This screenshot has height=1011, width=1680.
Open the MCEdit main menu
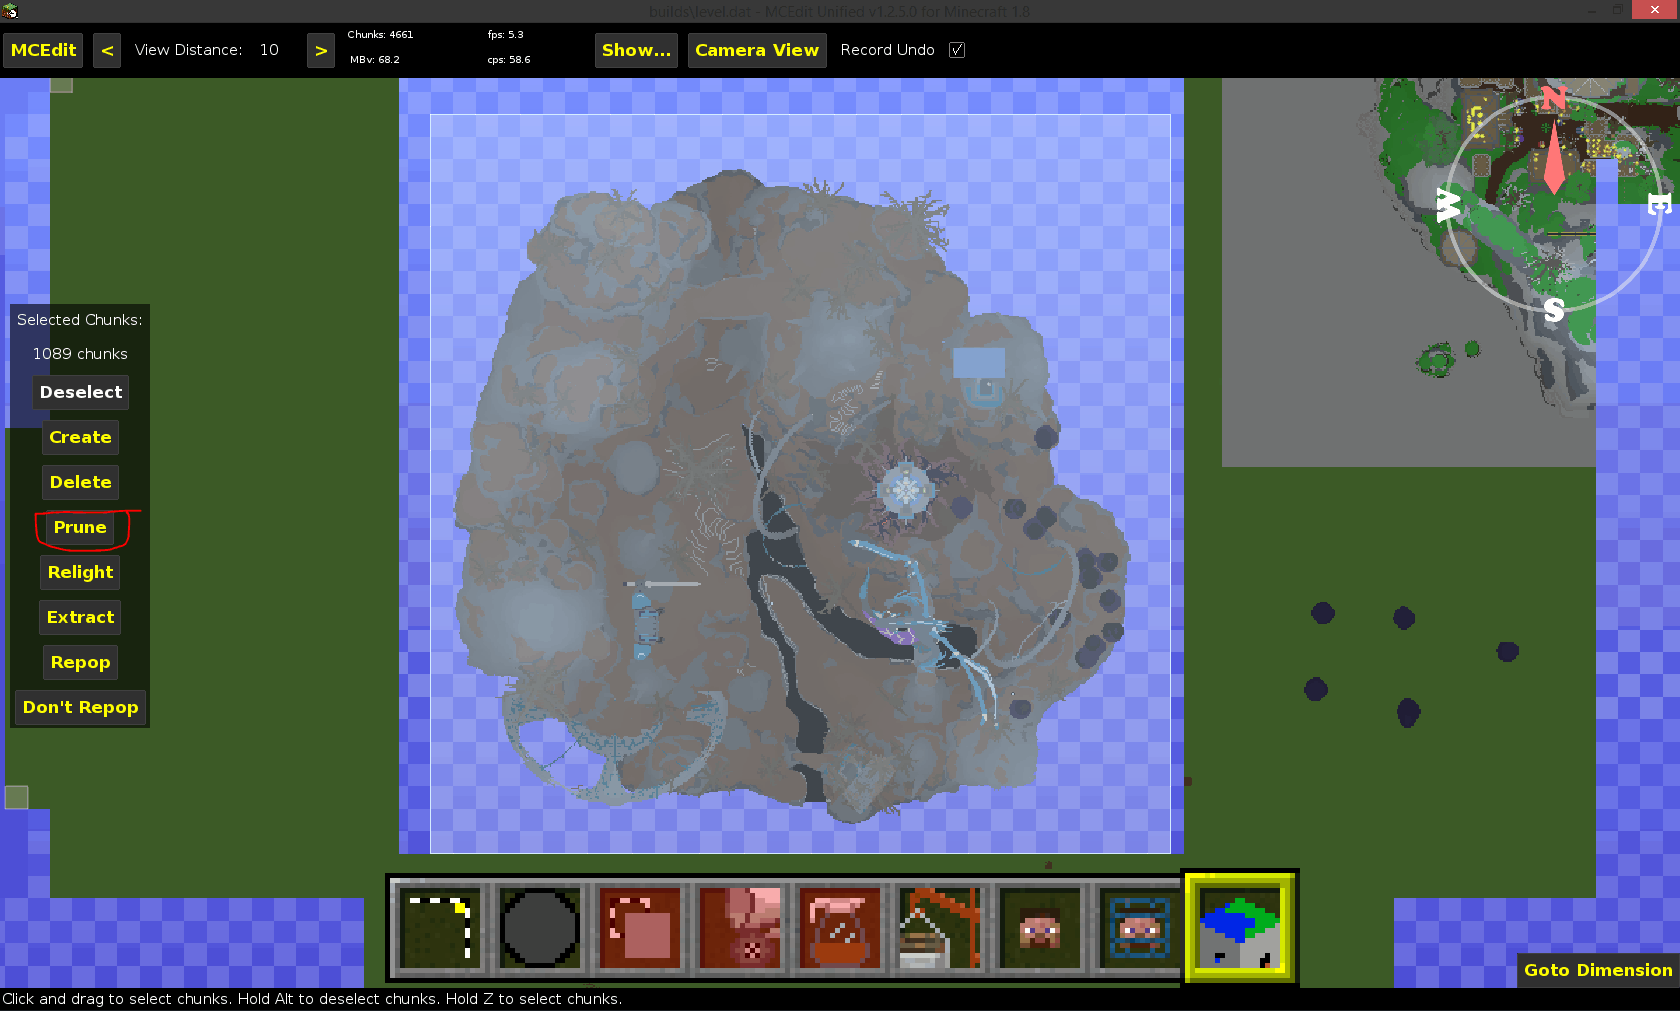coord(43,50)
